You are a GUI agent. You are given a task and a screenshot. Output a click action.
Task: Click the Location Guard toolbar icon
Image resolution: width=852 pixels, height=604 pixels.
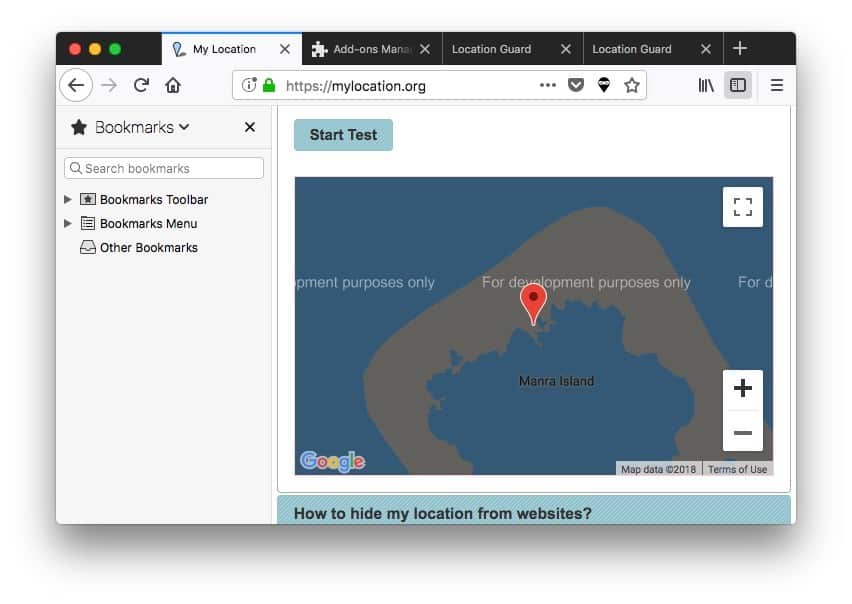pyautogui.click(x=603, y=86)
